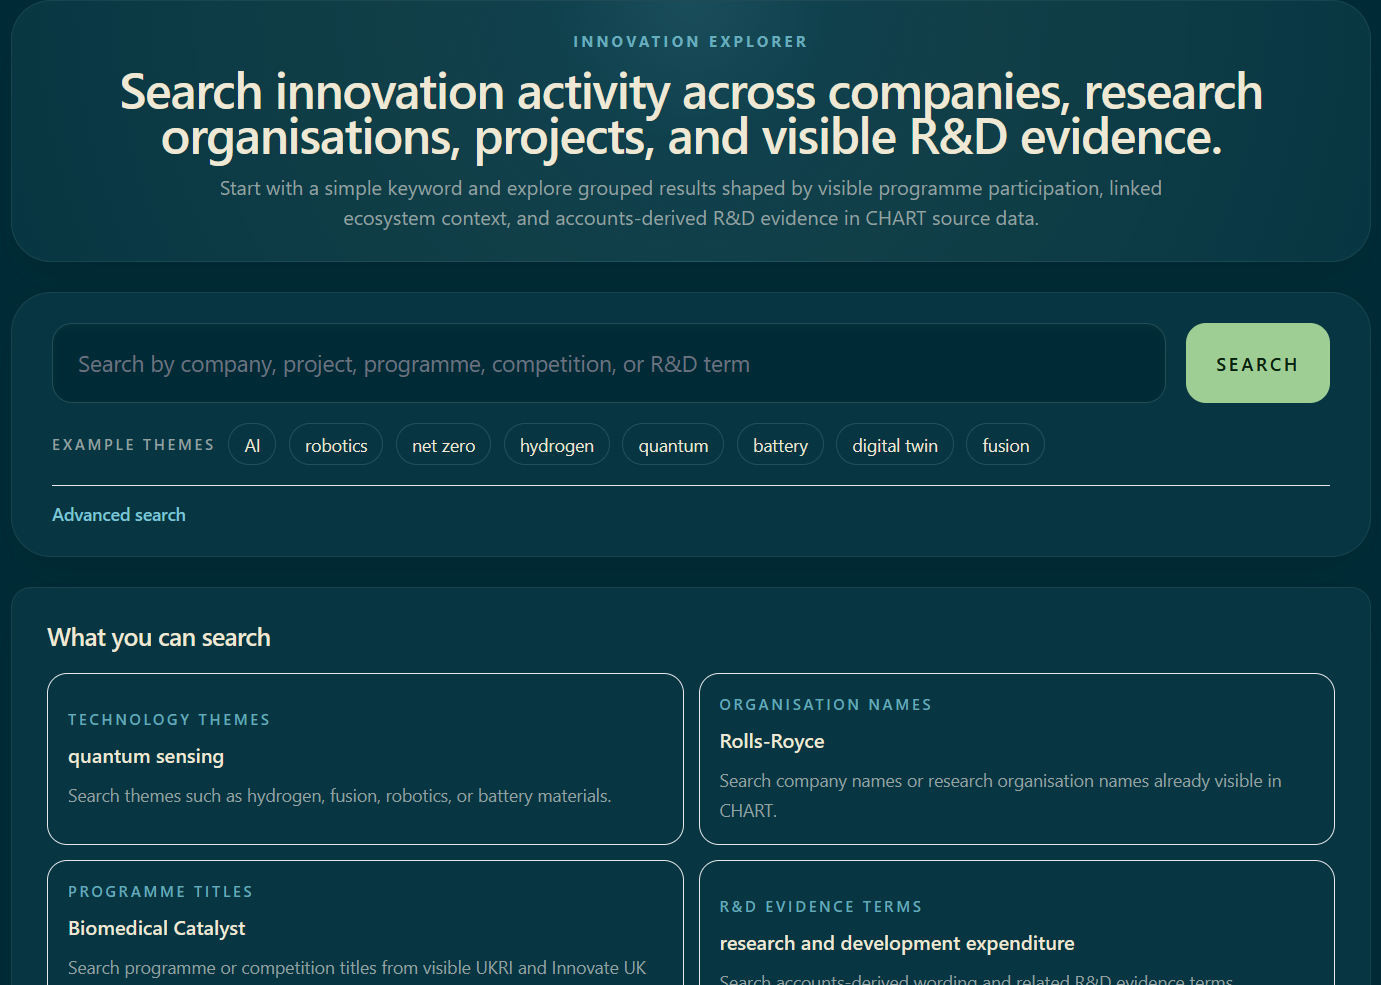The height and width of the screenshot is (985, 1381).
Task: Choose the net zero theme chip
Action: point(443,445)
